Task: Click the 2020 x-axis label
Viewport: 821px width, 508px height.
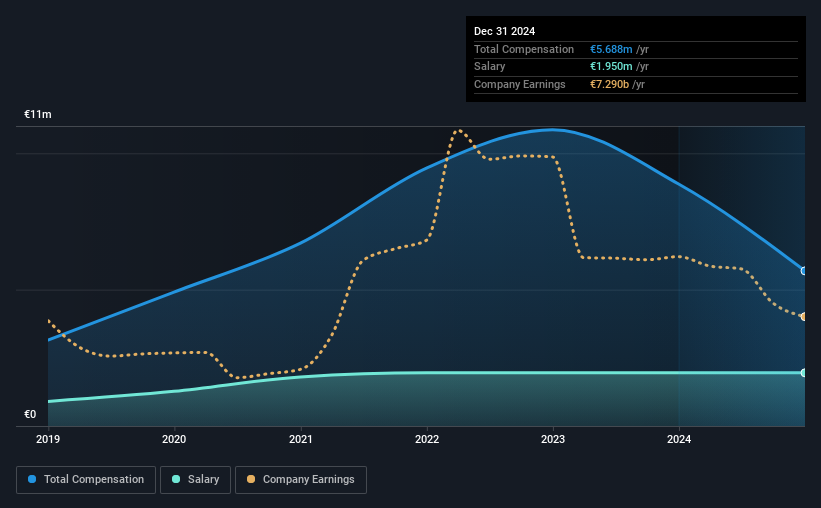Action: tap(174, 439)
